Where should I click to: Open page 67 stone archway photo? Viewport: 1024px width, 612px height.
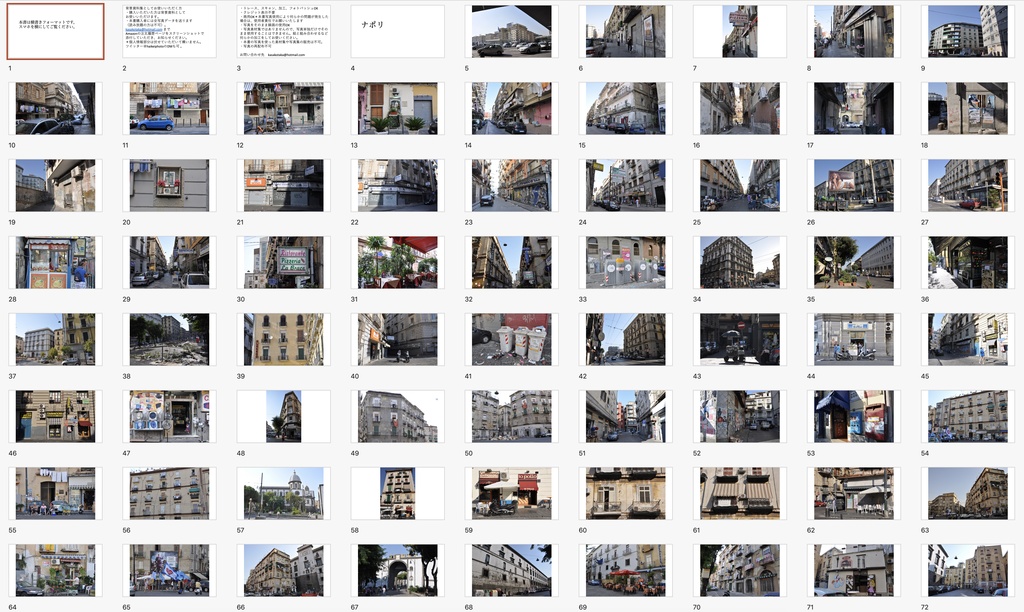point(398,571)
